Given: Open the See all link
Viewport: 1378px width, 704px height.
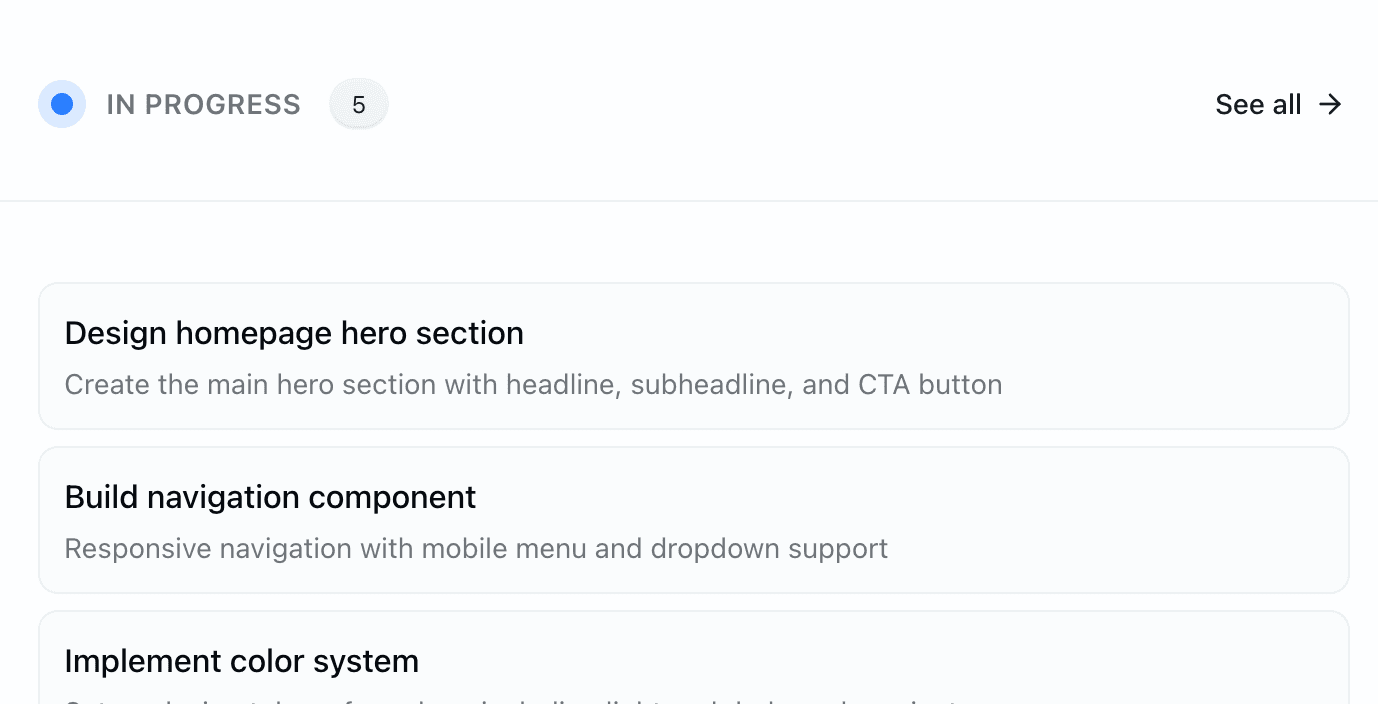Looking at the screenshot, I should pos(1258,104).
